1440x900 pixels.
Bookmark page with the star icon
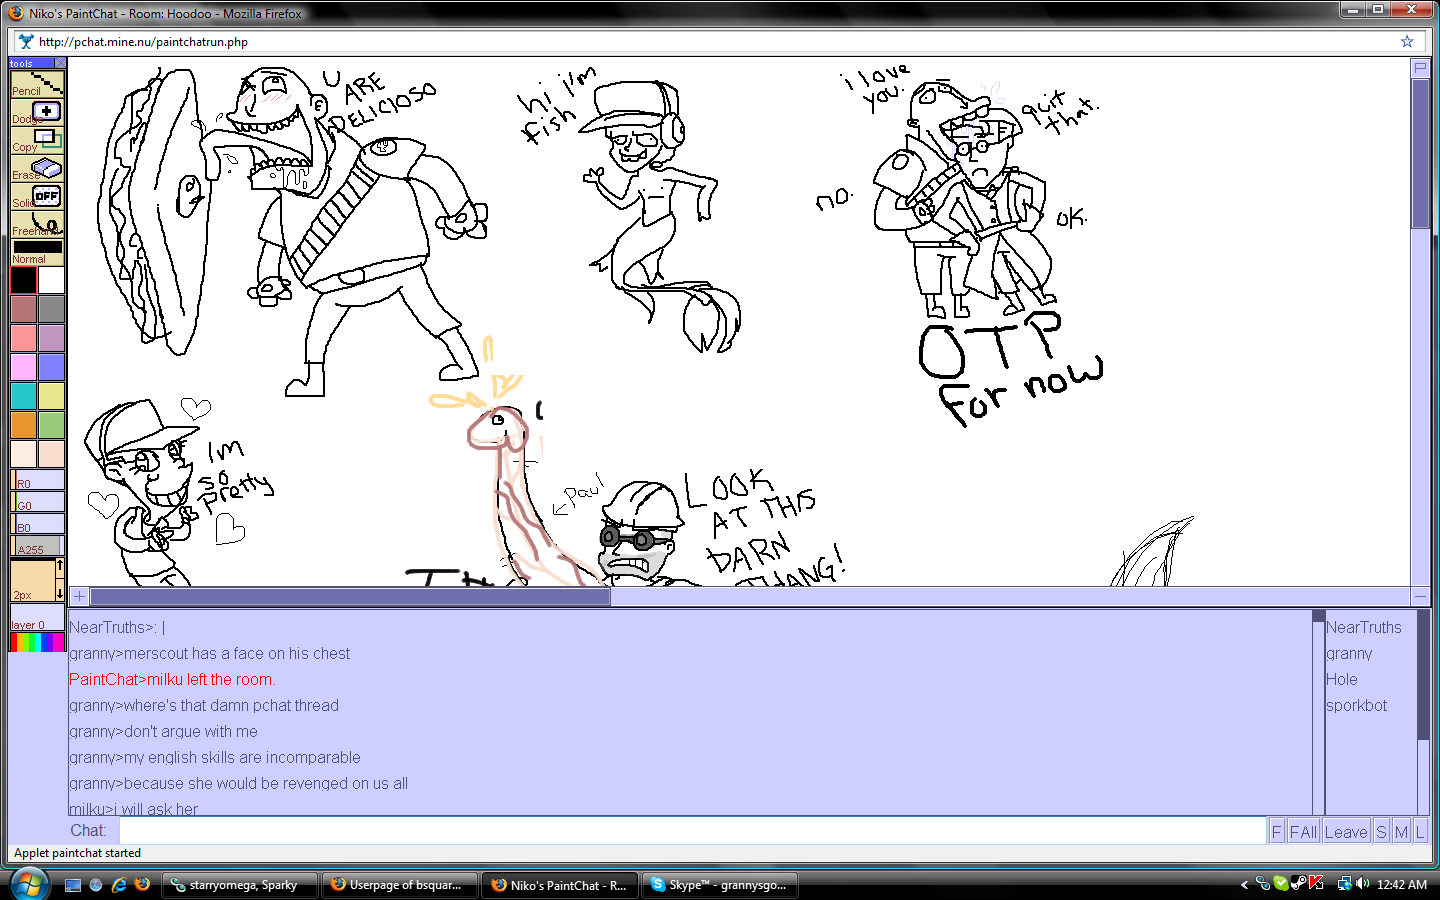1407,42
